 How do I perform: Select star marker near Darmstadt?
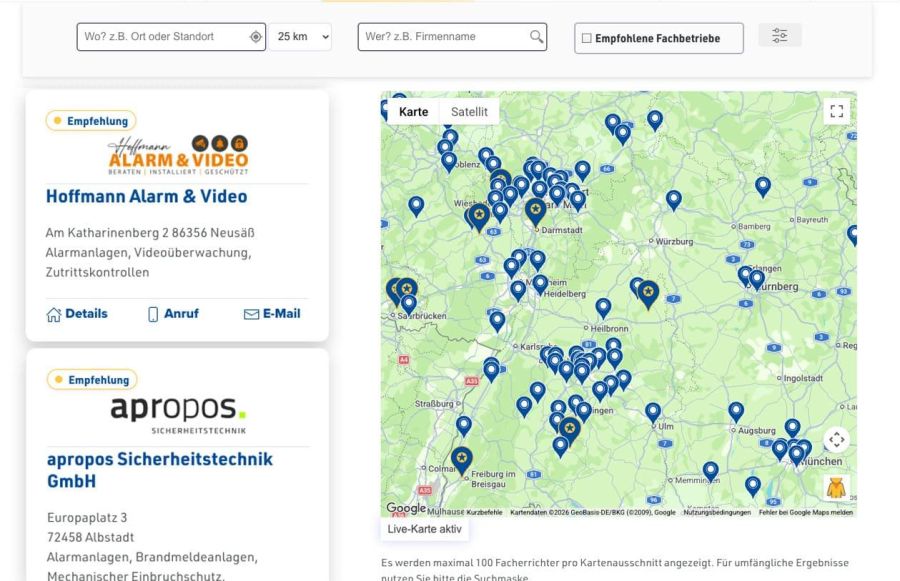click(x=536, y=210)
